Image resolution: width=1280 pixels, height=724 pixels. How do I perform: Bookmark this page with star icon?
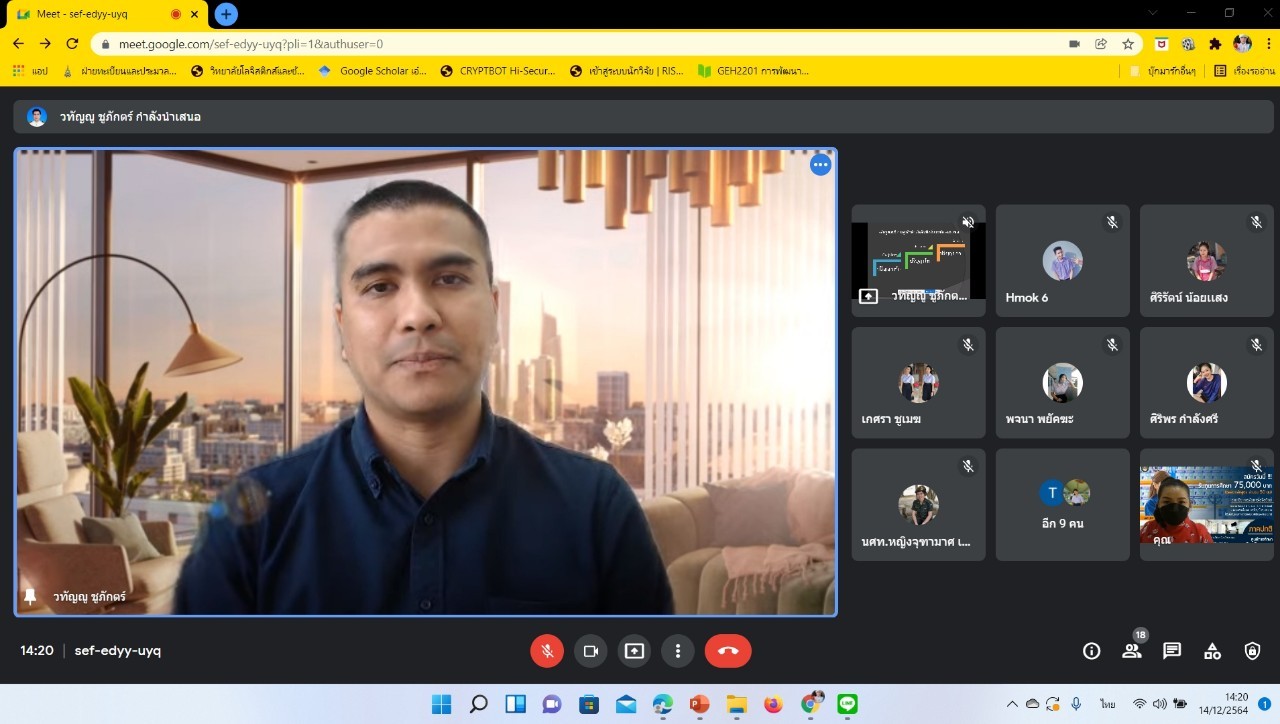point(1128,44)
